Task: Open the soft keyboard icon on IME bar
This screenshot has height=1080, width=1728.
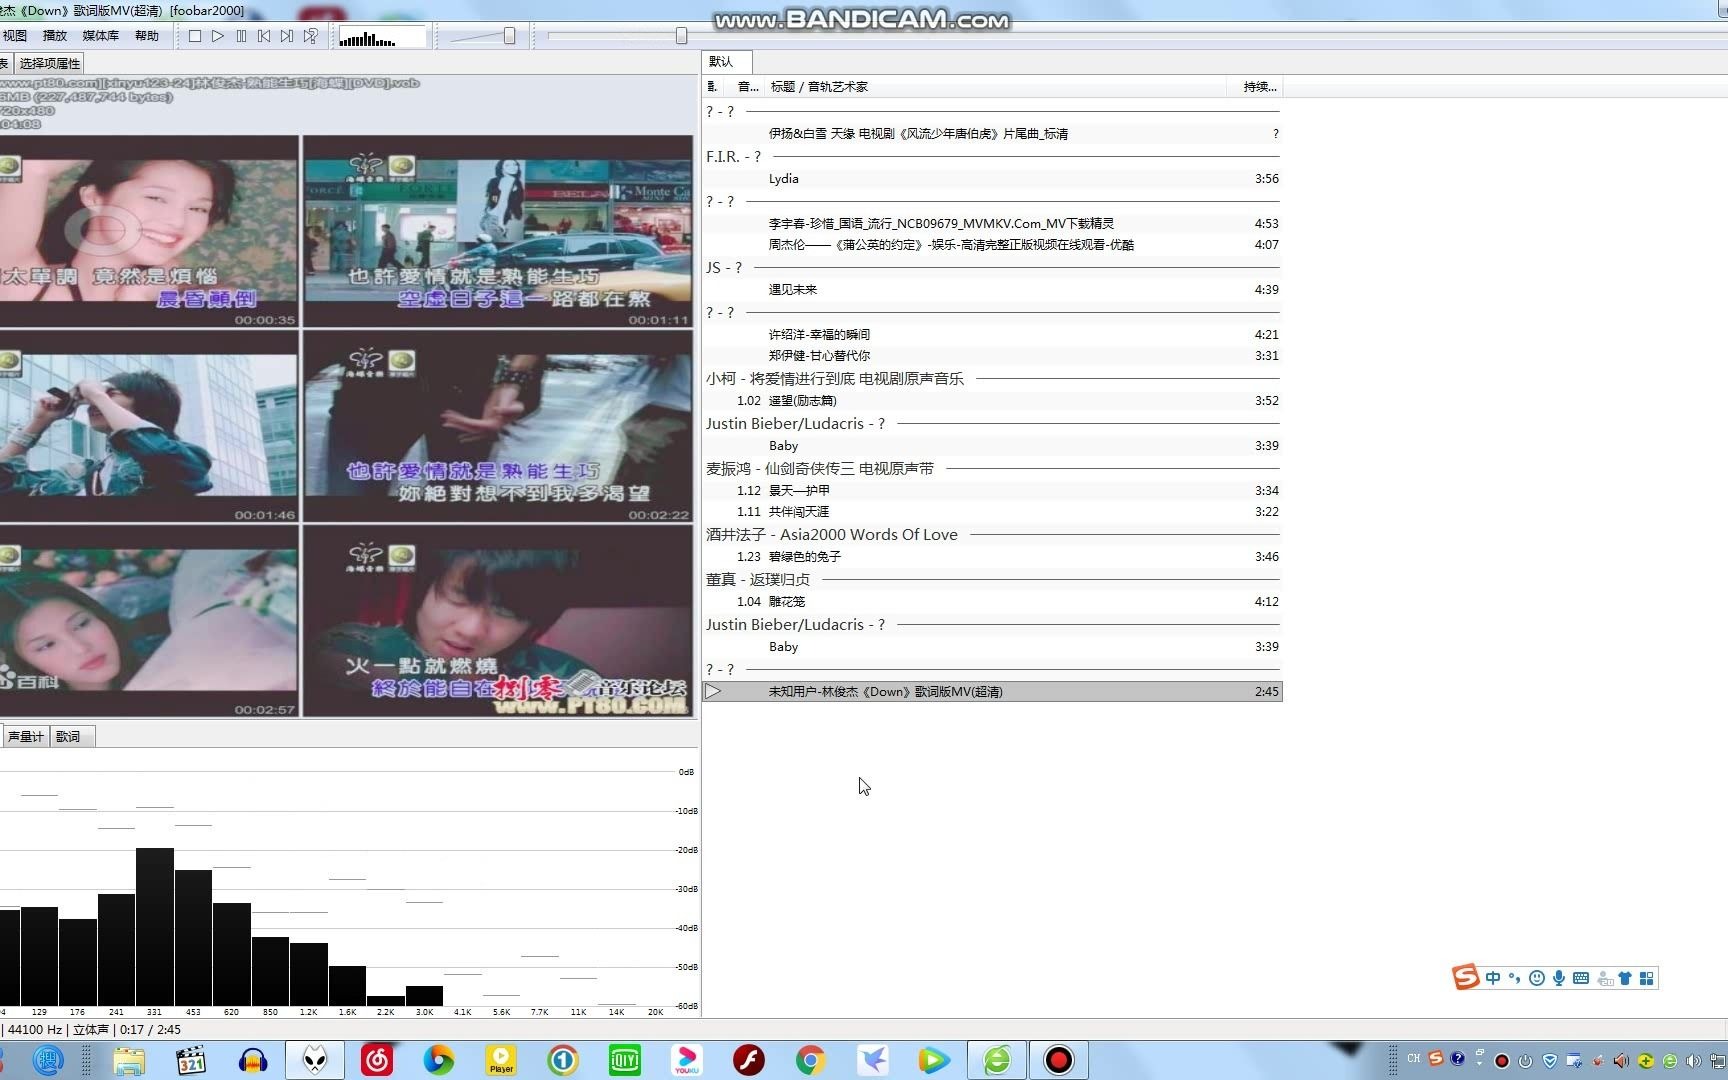Action: click(1581, 978)
